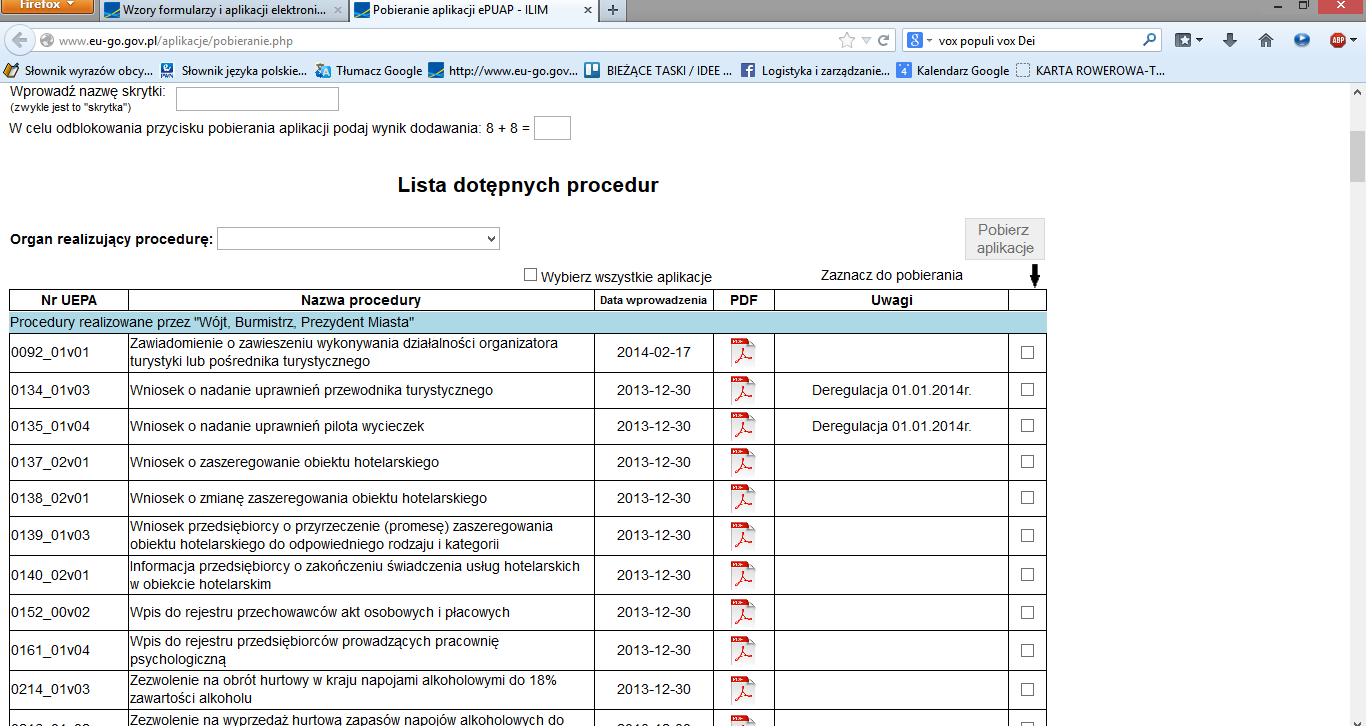Screen dimensions: 1366x726
Task: Open PDF for procedure 0139_01v03
Action: click(743, 536)
